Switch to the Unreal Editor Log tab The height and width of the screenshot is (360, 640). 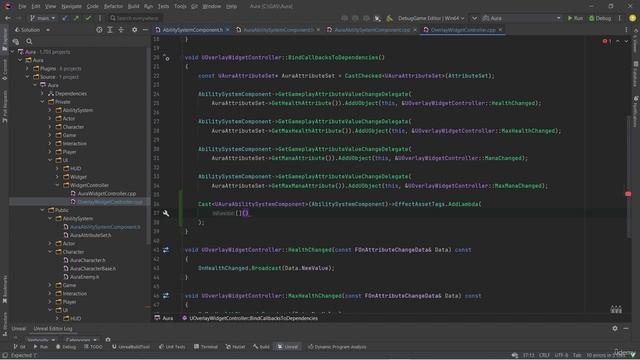click(53, 329)
